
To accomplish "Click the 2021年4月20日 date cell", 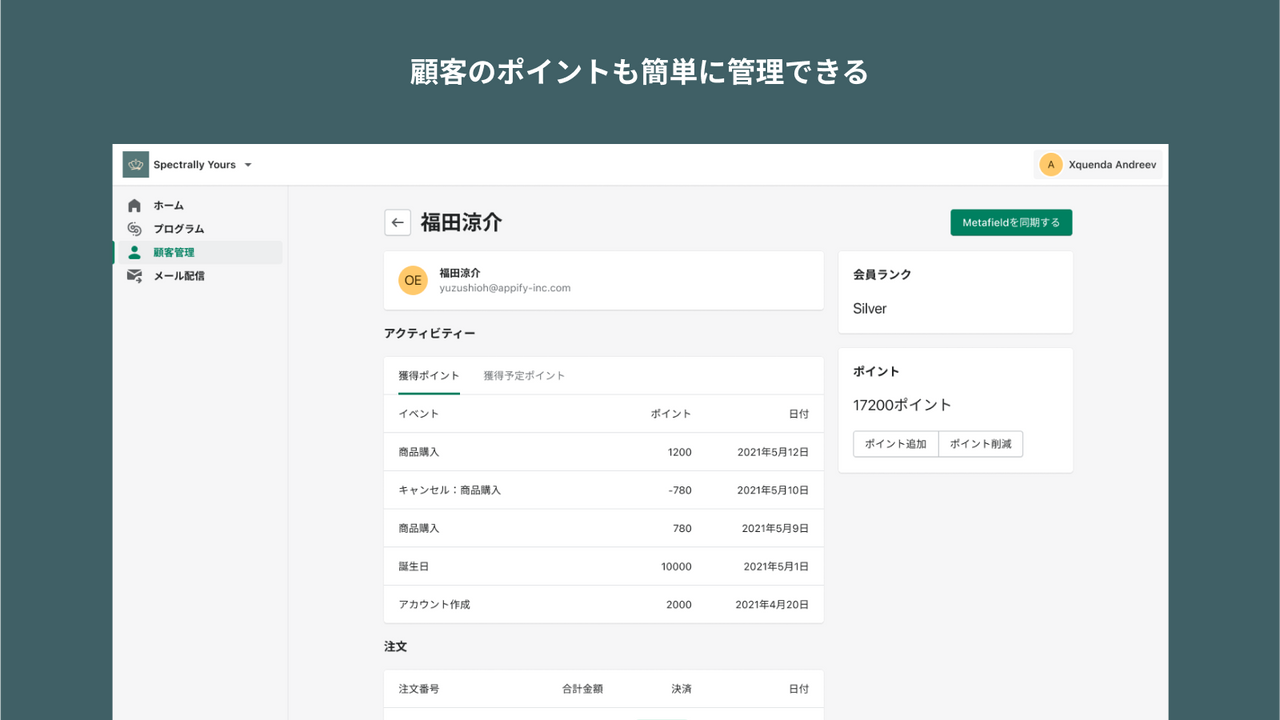I will tap(772, 605).
